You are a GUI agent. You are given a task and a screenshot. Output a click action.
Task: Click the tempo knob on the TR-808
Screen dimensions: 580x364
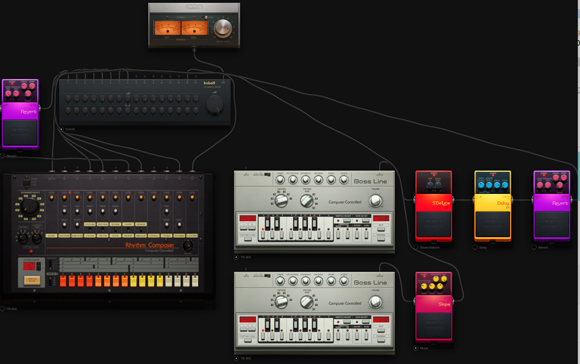point(23,237)
